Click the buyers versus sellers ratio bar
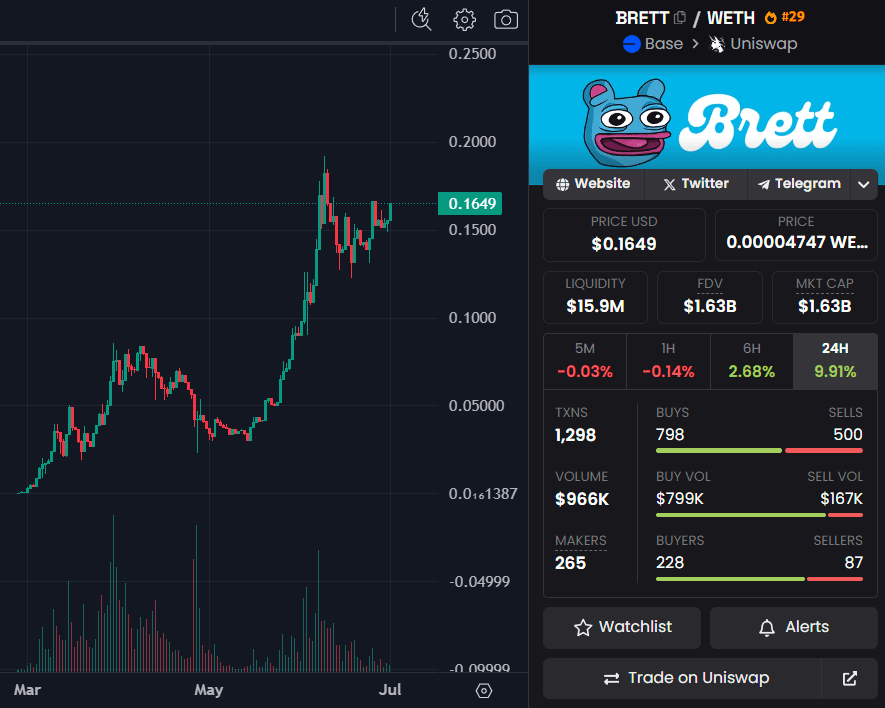 click(759, 579)
